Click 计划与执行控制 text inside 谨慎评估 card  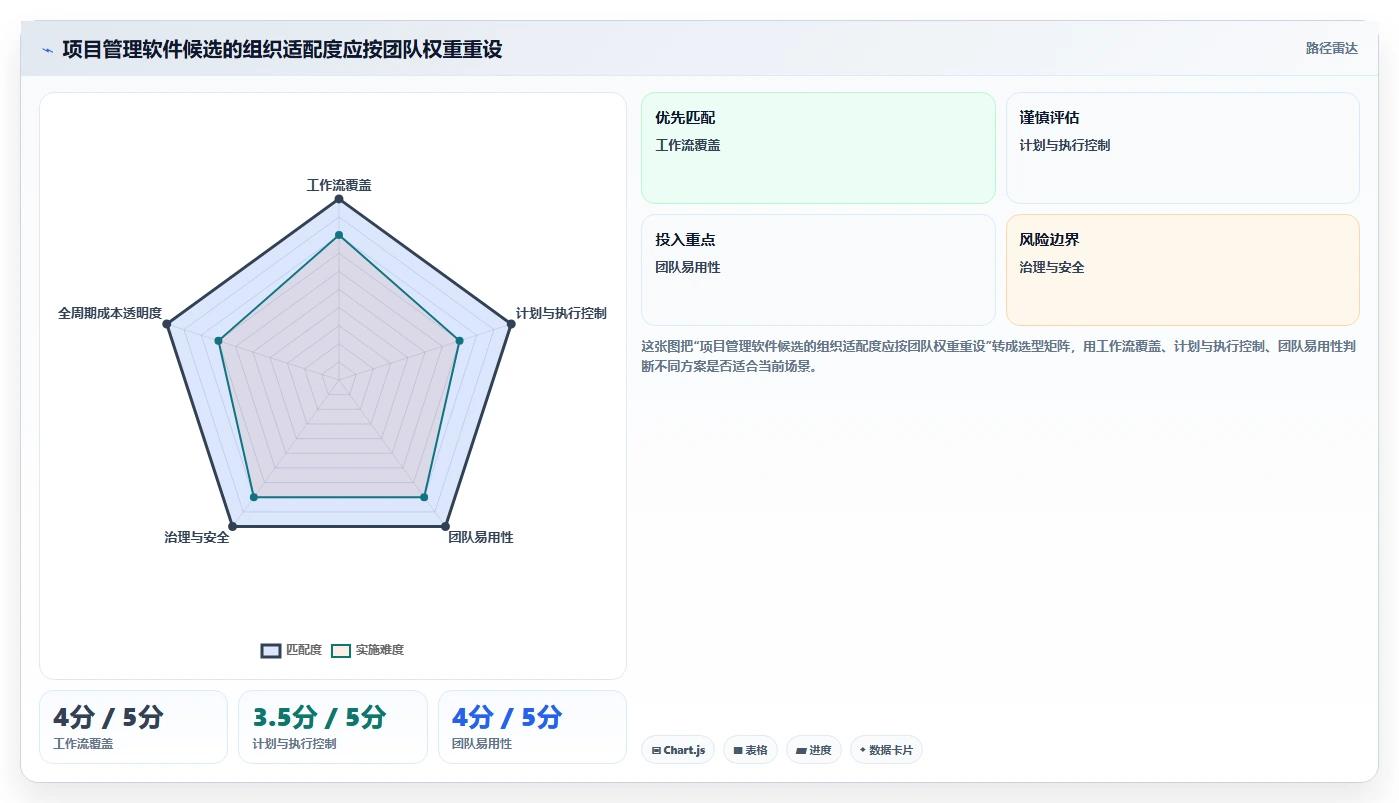[1065, 145]
